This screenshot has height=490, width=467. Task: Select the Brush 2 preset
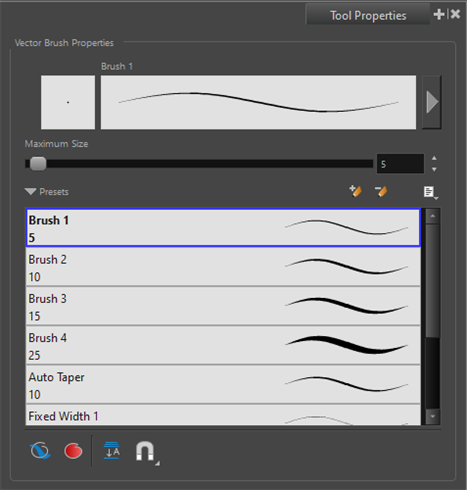[x=223, y=267]
